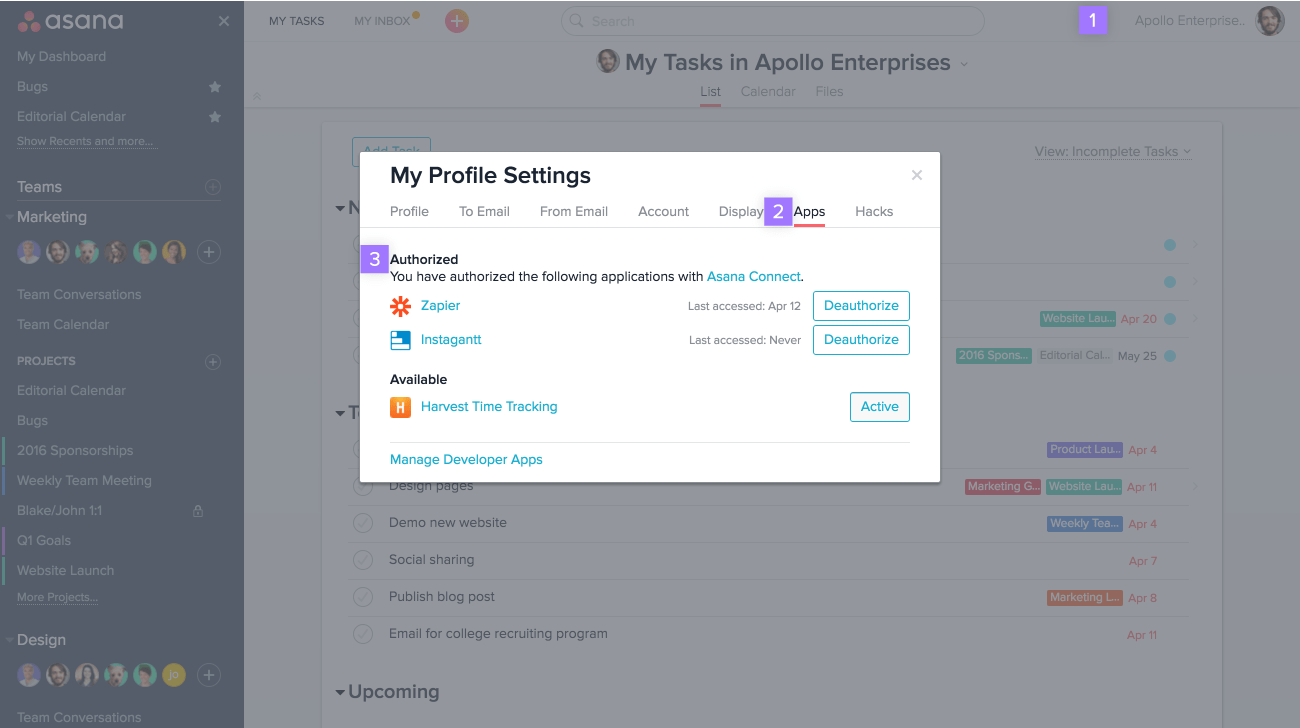Open the dropdown arrow beside the My Tasks title
Image resolution: width=1300 pixels, height=728 pixels.
(x=964, y=63)
